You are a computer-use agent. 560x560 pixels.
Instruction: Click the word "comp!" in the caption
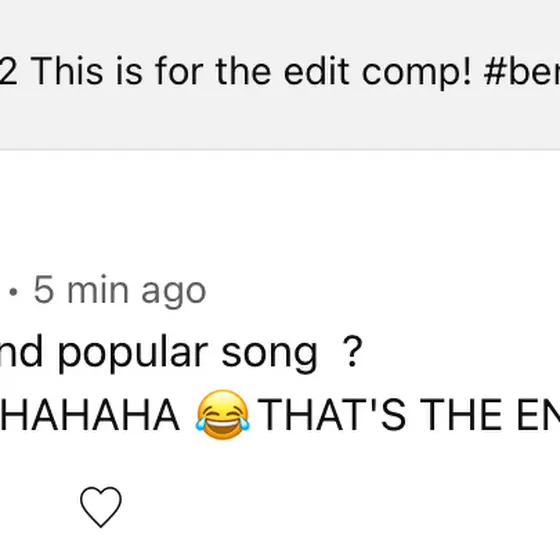(x=416, y=73)
